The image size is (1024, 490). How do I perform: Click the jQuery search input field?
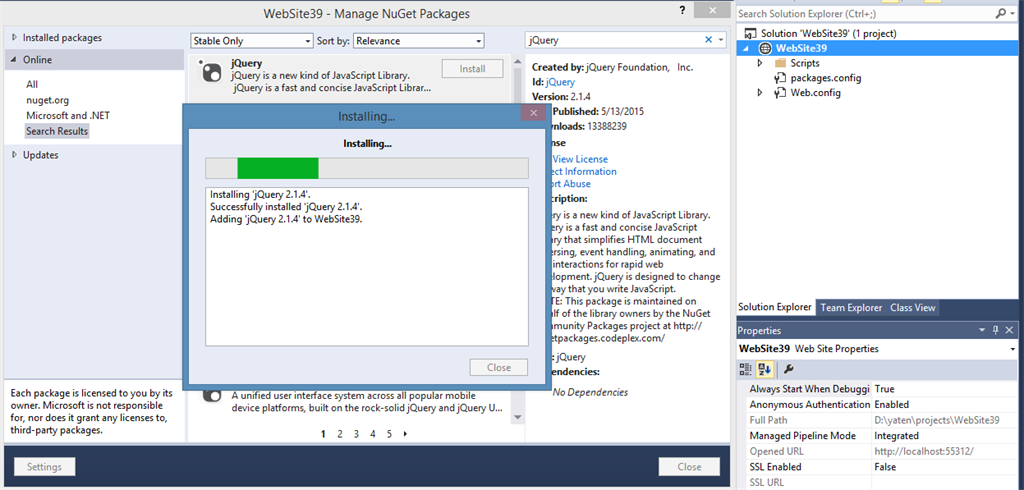(x=614, y=41)
